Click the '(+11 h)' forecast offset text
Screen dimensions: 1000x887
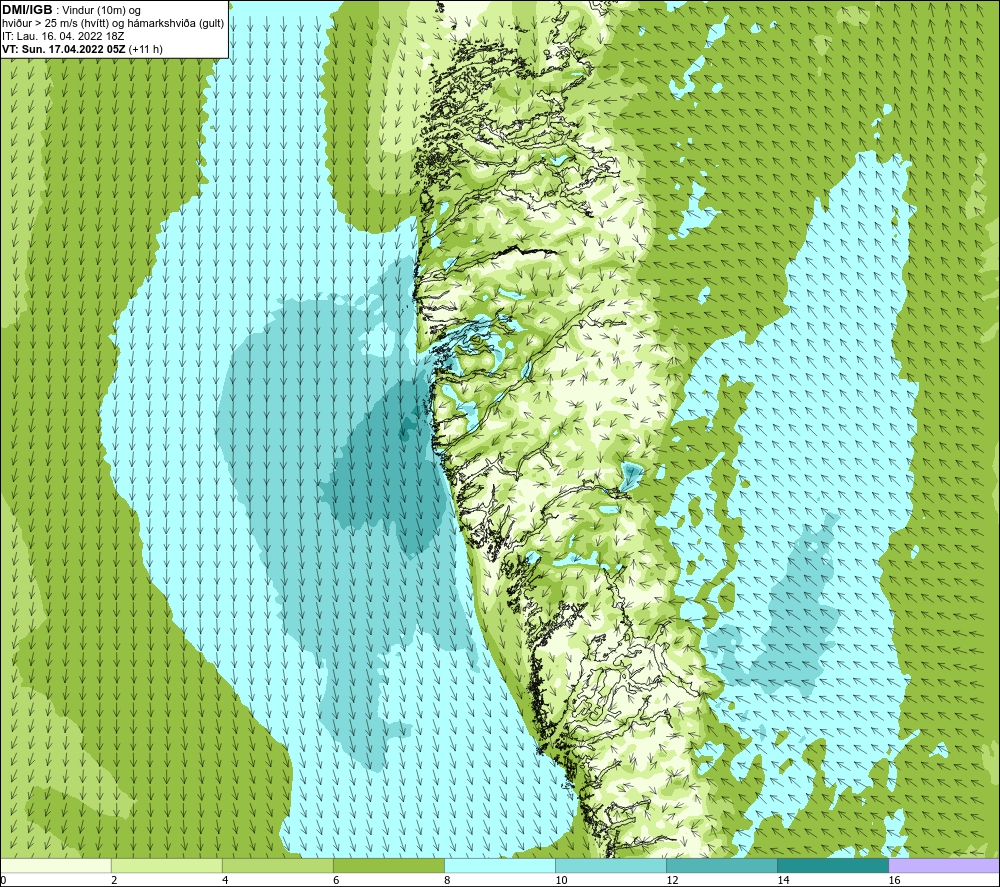tap(145, 49)
